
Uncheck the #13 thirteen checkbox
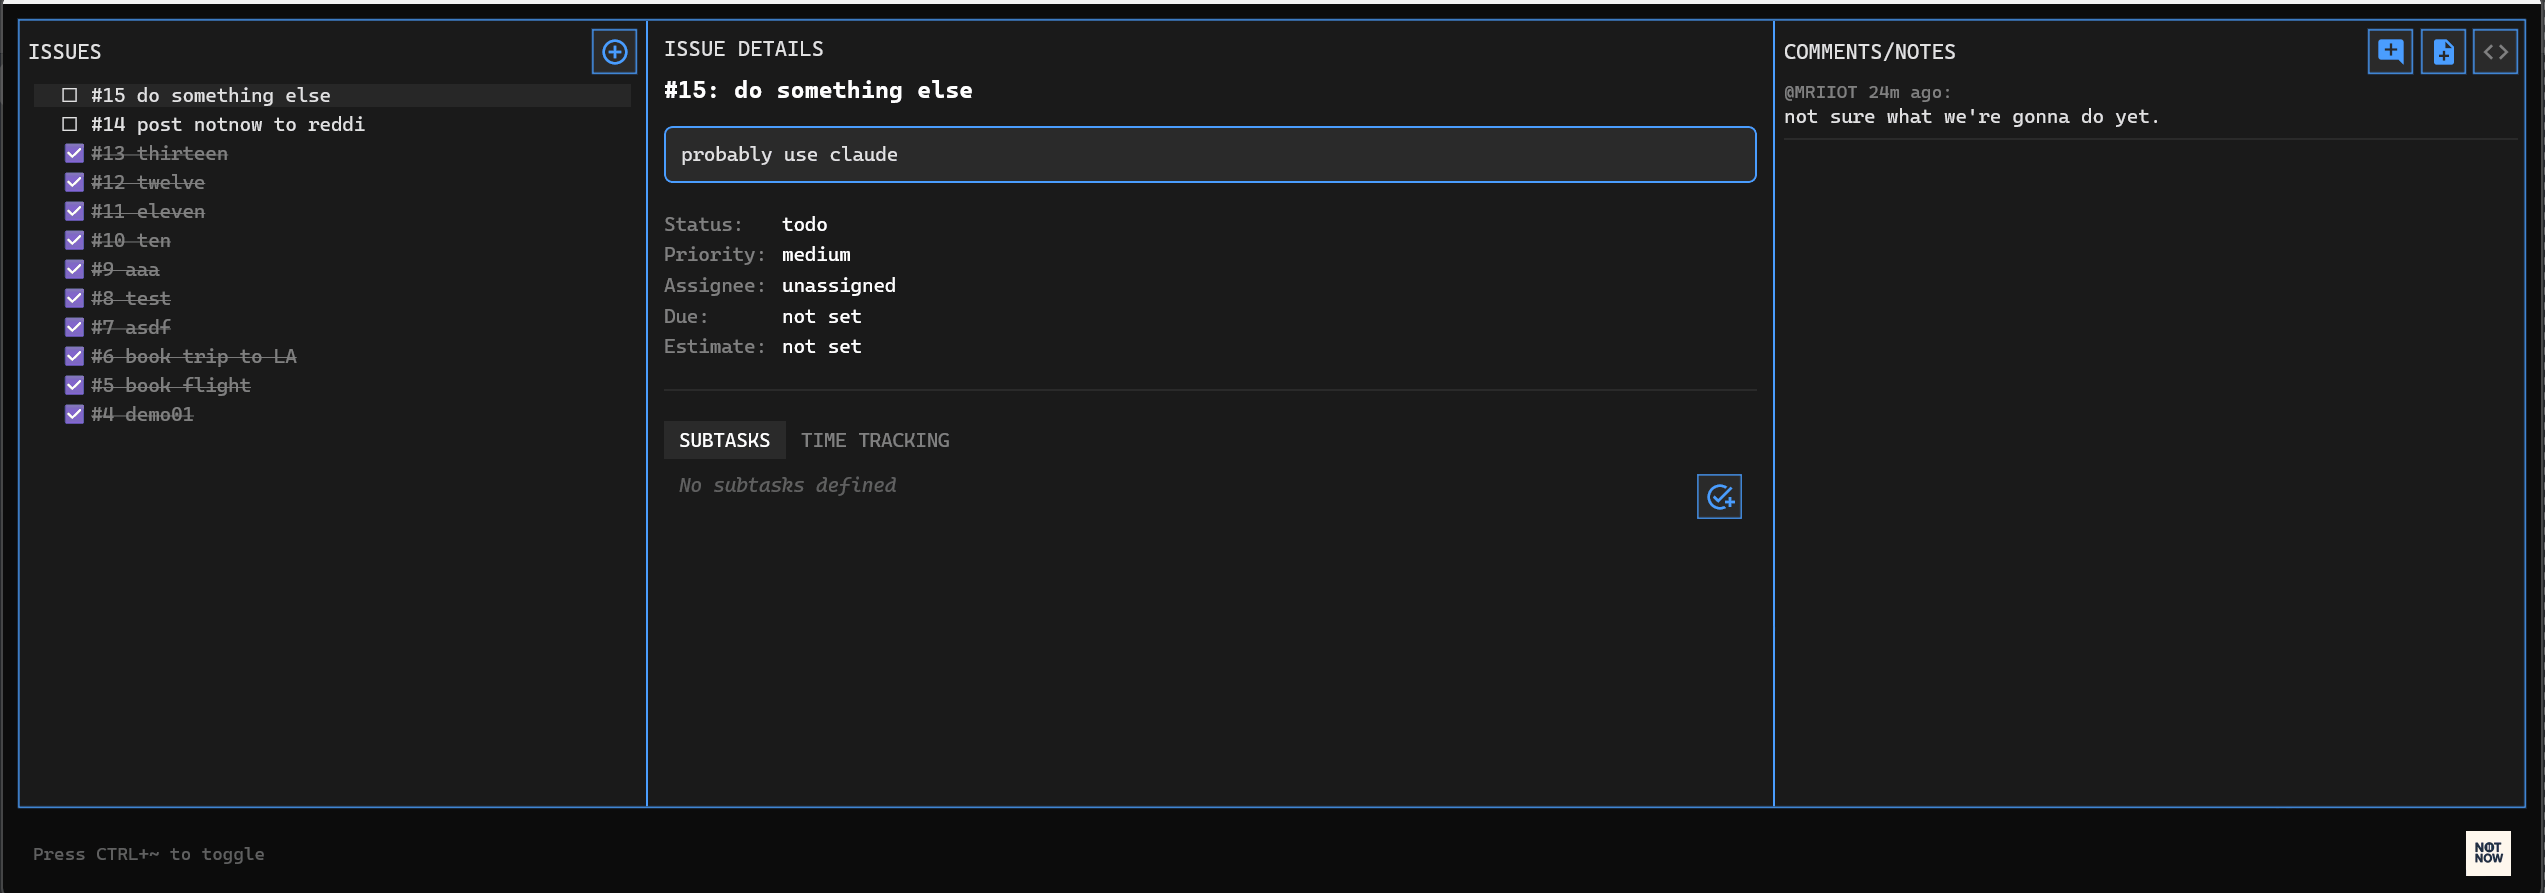pyautogui.click(x=74, y=153)
